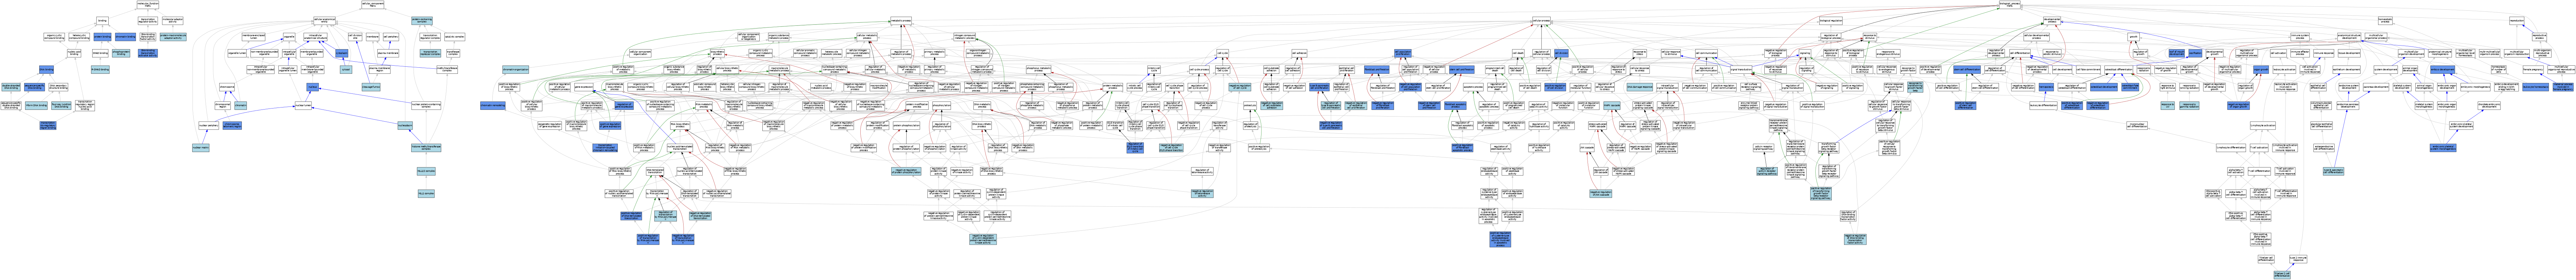The height and width of the screenshot is (280, 2576).
Task: Click the "cell death" node
Action: tap(1518, 53)
